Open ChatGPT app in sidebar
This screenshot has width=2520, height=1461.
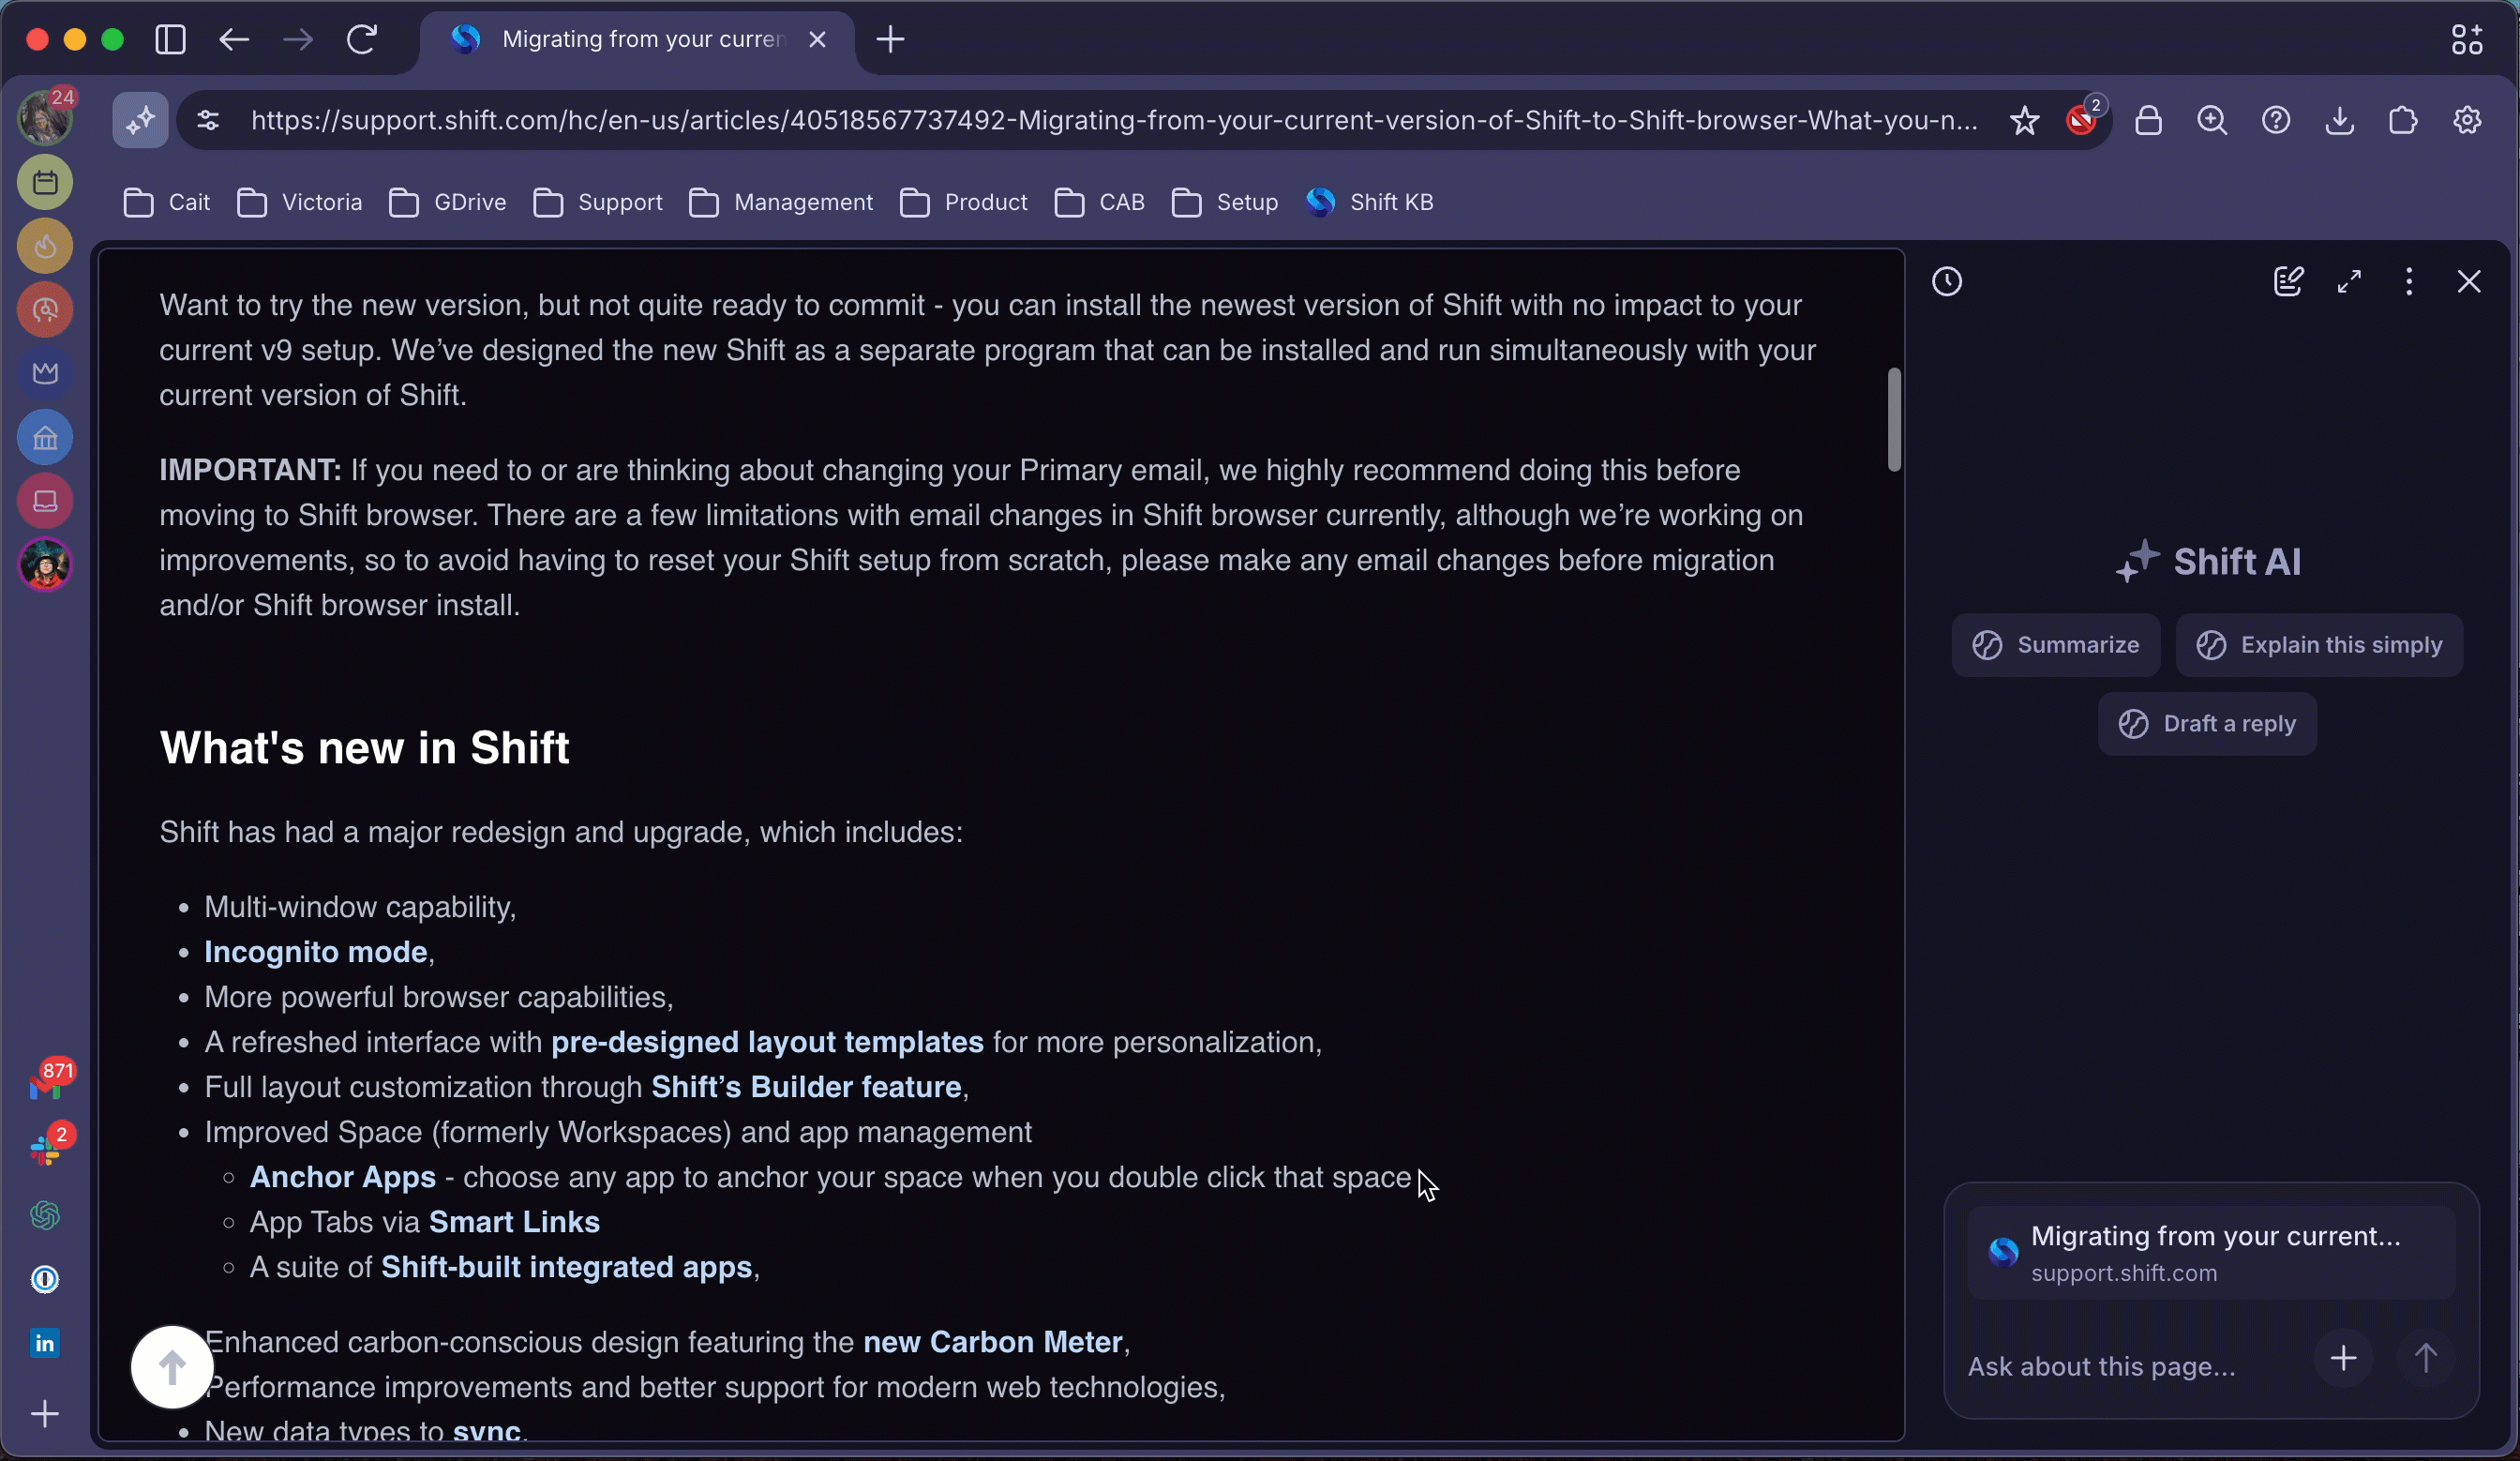(x=45, y=1215)
